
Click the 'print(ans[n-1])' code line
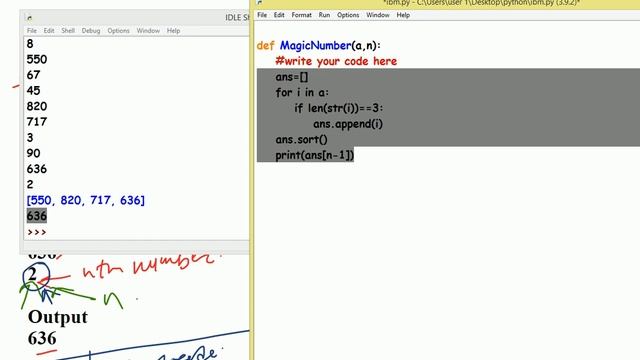click(314, 155)
